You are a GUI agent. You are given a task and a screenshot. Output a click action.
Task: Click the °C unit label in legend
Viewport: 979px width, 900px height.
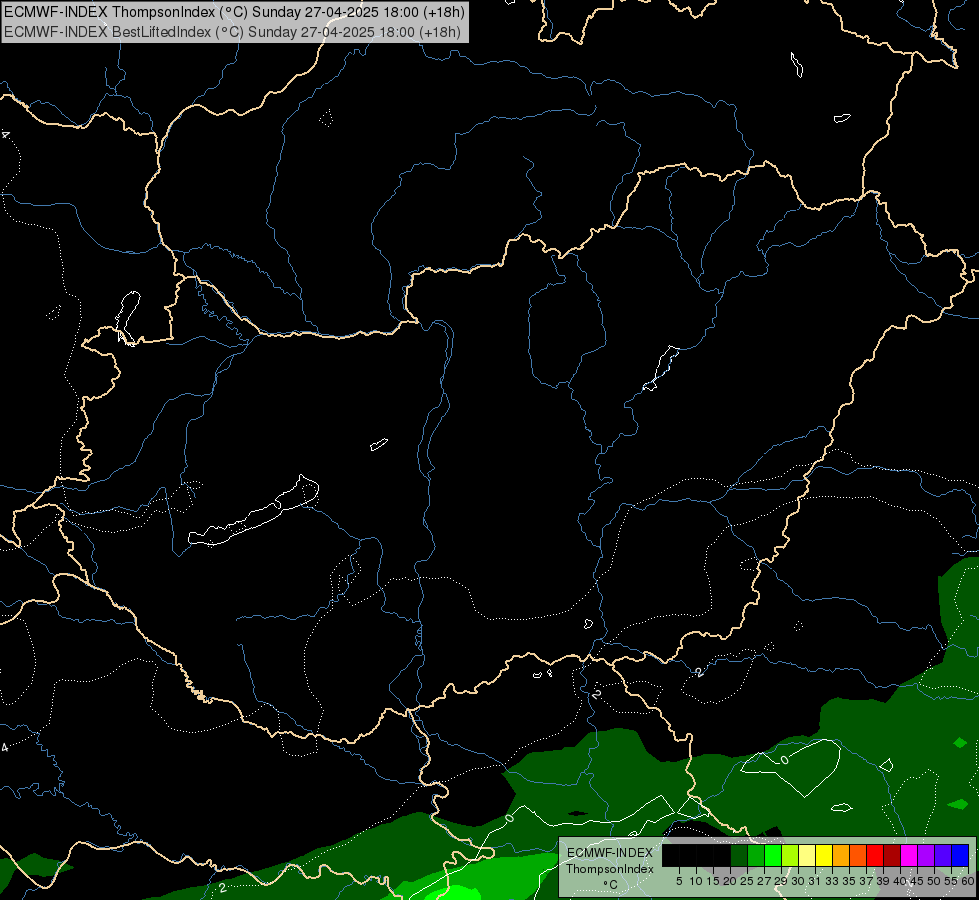(610, 885)
